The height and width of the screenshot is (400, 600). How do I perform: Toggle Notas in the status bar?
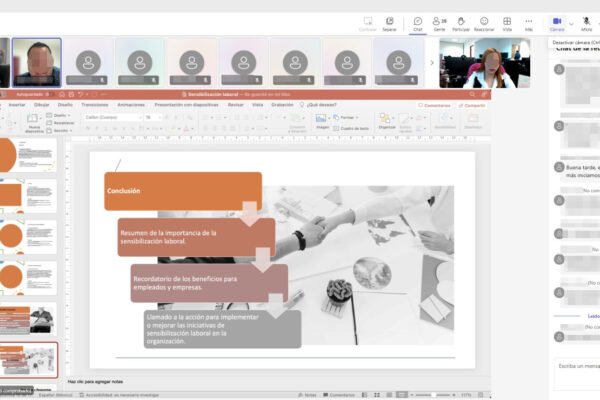307,395
